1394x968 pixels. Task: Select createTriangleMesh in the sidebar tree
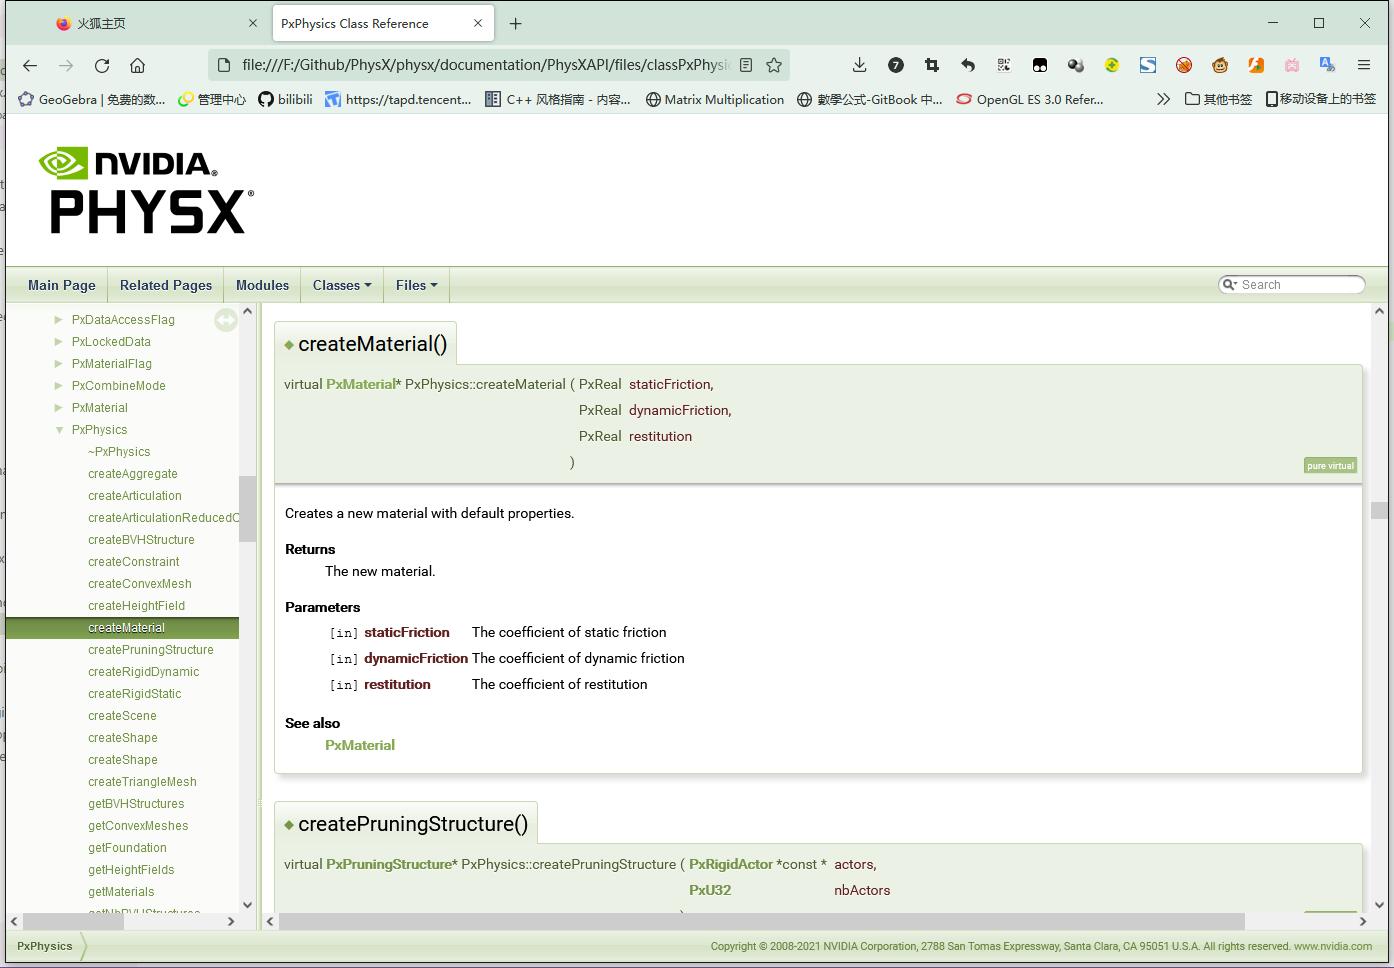pyautogui.click(x=142, y=782)
